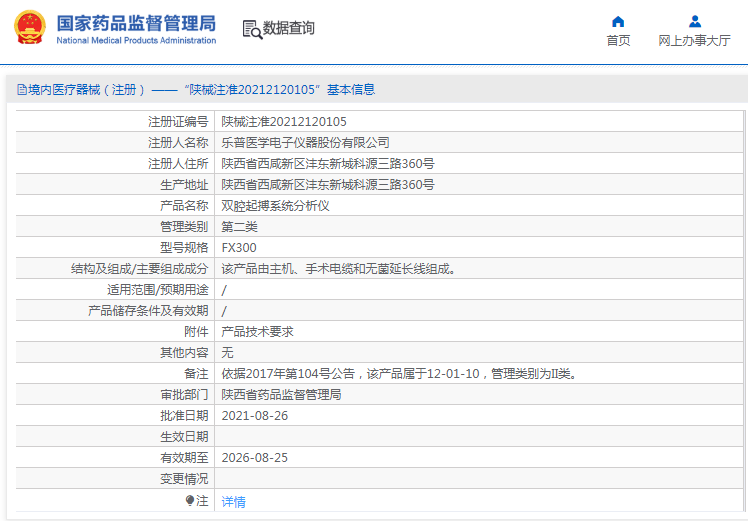Click the 生效日期 label
Image resolution: width=748 pixels, height=521 pixels.
(x=185, y=437)
